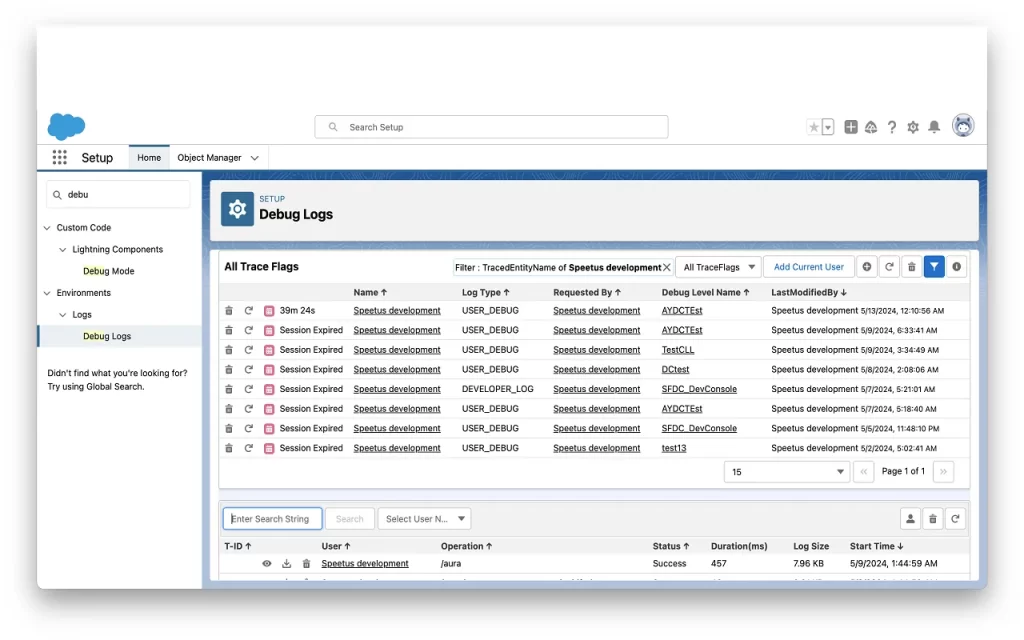The width and height of the screenshot is (1024, 640).
Task: Click the user icon button in logs toolbar
Action: (910, 519)
